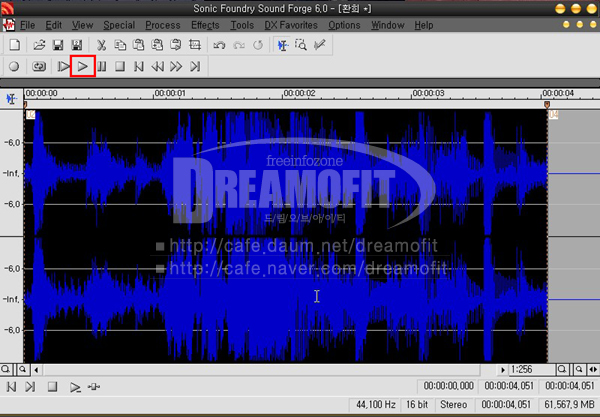Click the selection start time 00:00:00,000
Image resolution: width=600 pixels, height=417 pixels.
click(x=448, y=386)
